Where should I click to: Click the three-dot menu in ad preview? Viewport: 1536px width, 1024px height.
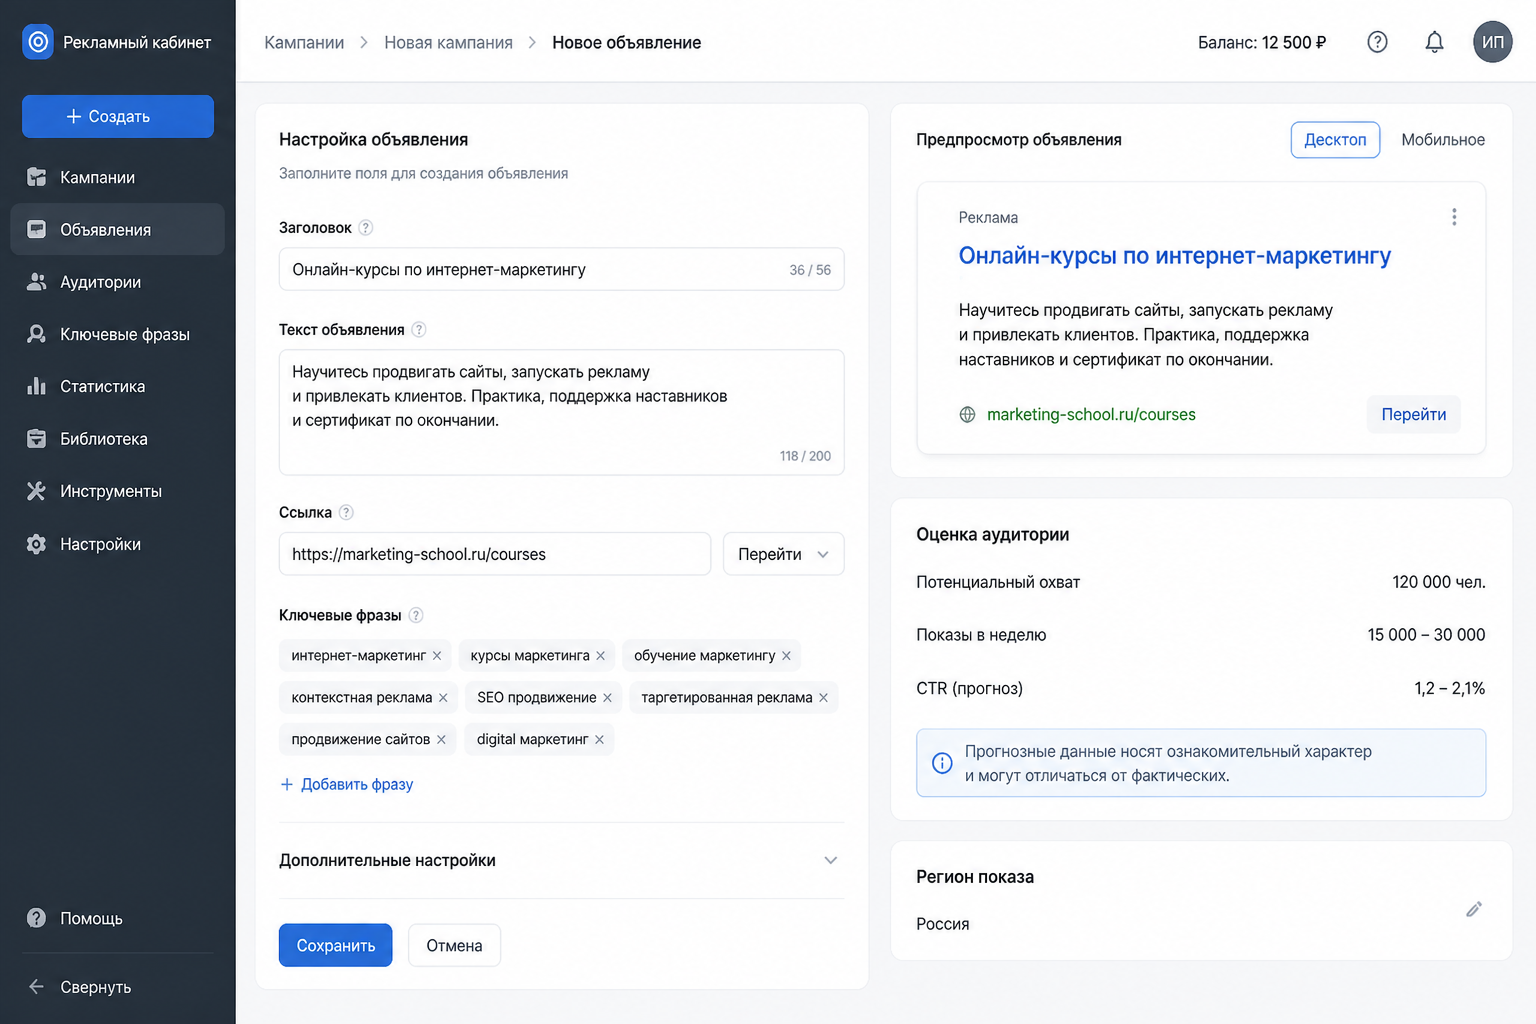pos(1454,217)
